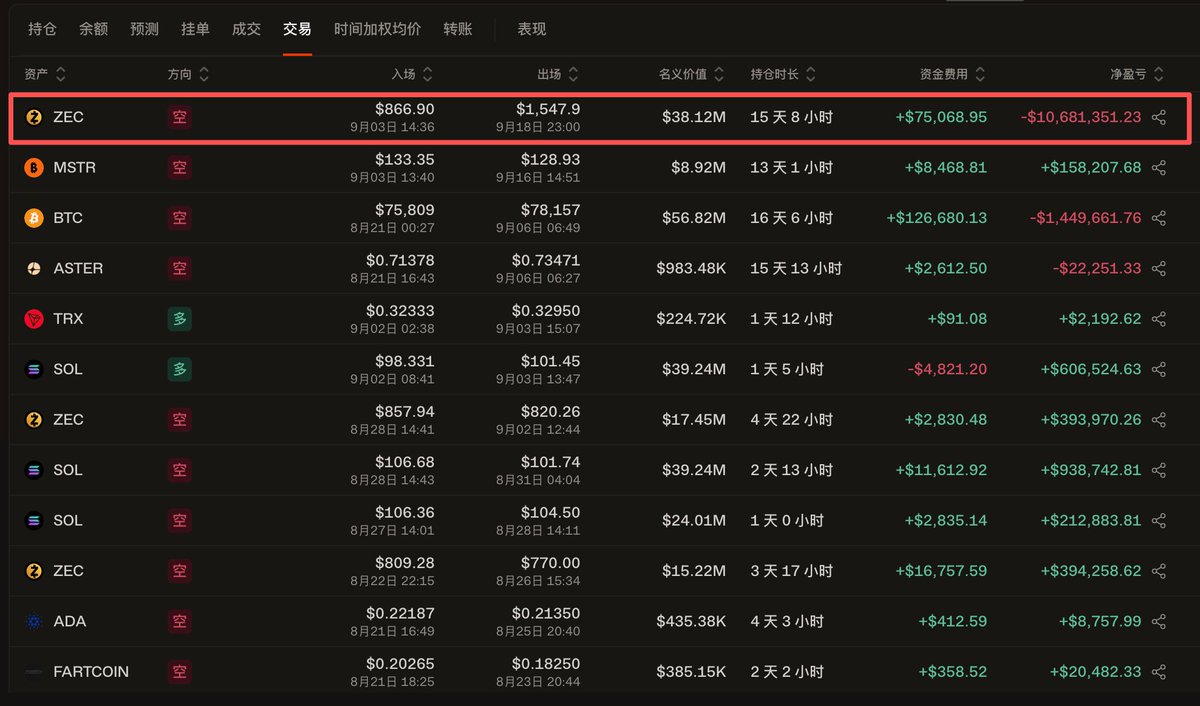Open the 时间加权均价 tab
The height and width of the screenshot is (706, 1200).
tap(377, 29)
